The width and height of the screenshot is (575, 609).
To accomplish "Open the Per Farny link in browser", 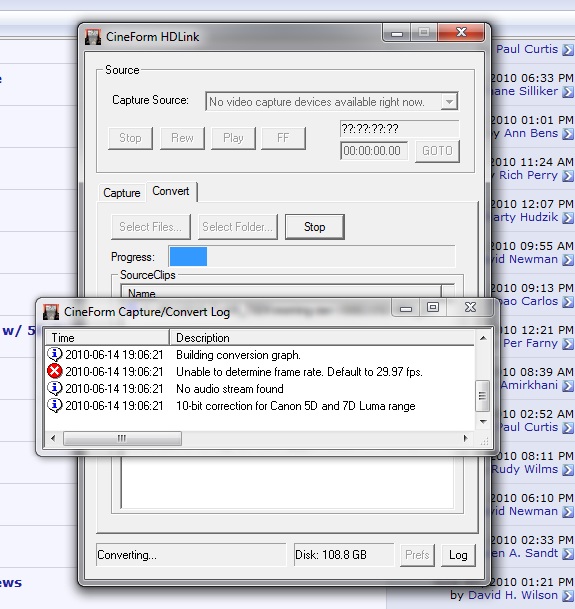I will 530,343.
